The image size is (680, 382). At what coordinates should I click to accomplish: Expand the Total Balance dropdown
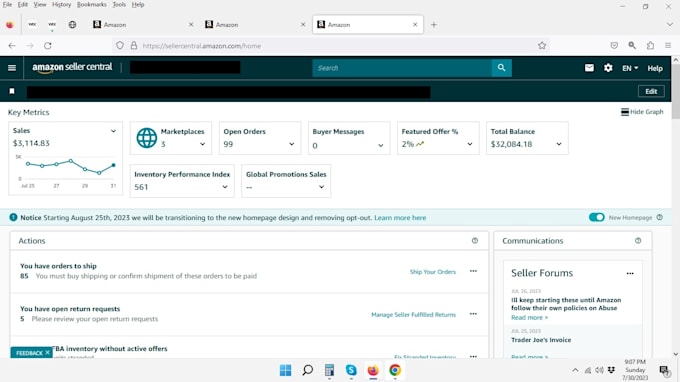point(559,144)
